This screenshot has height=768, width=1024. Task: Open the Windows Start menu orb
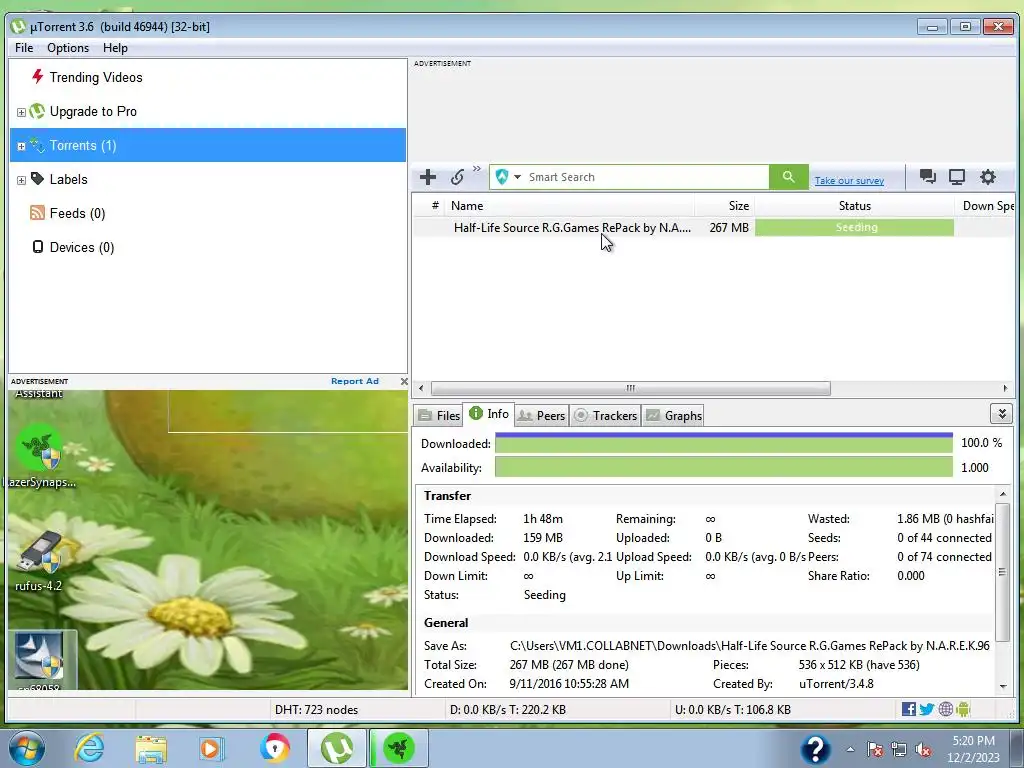(x=27, y=748)
